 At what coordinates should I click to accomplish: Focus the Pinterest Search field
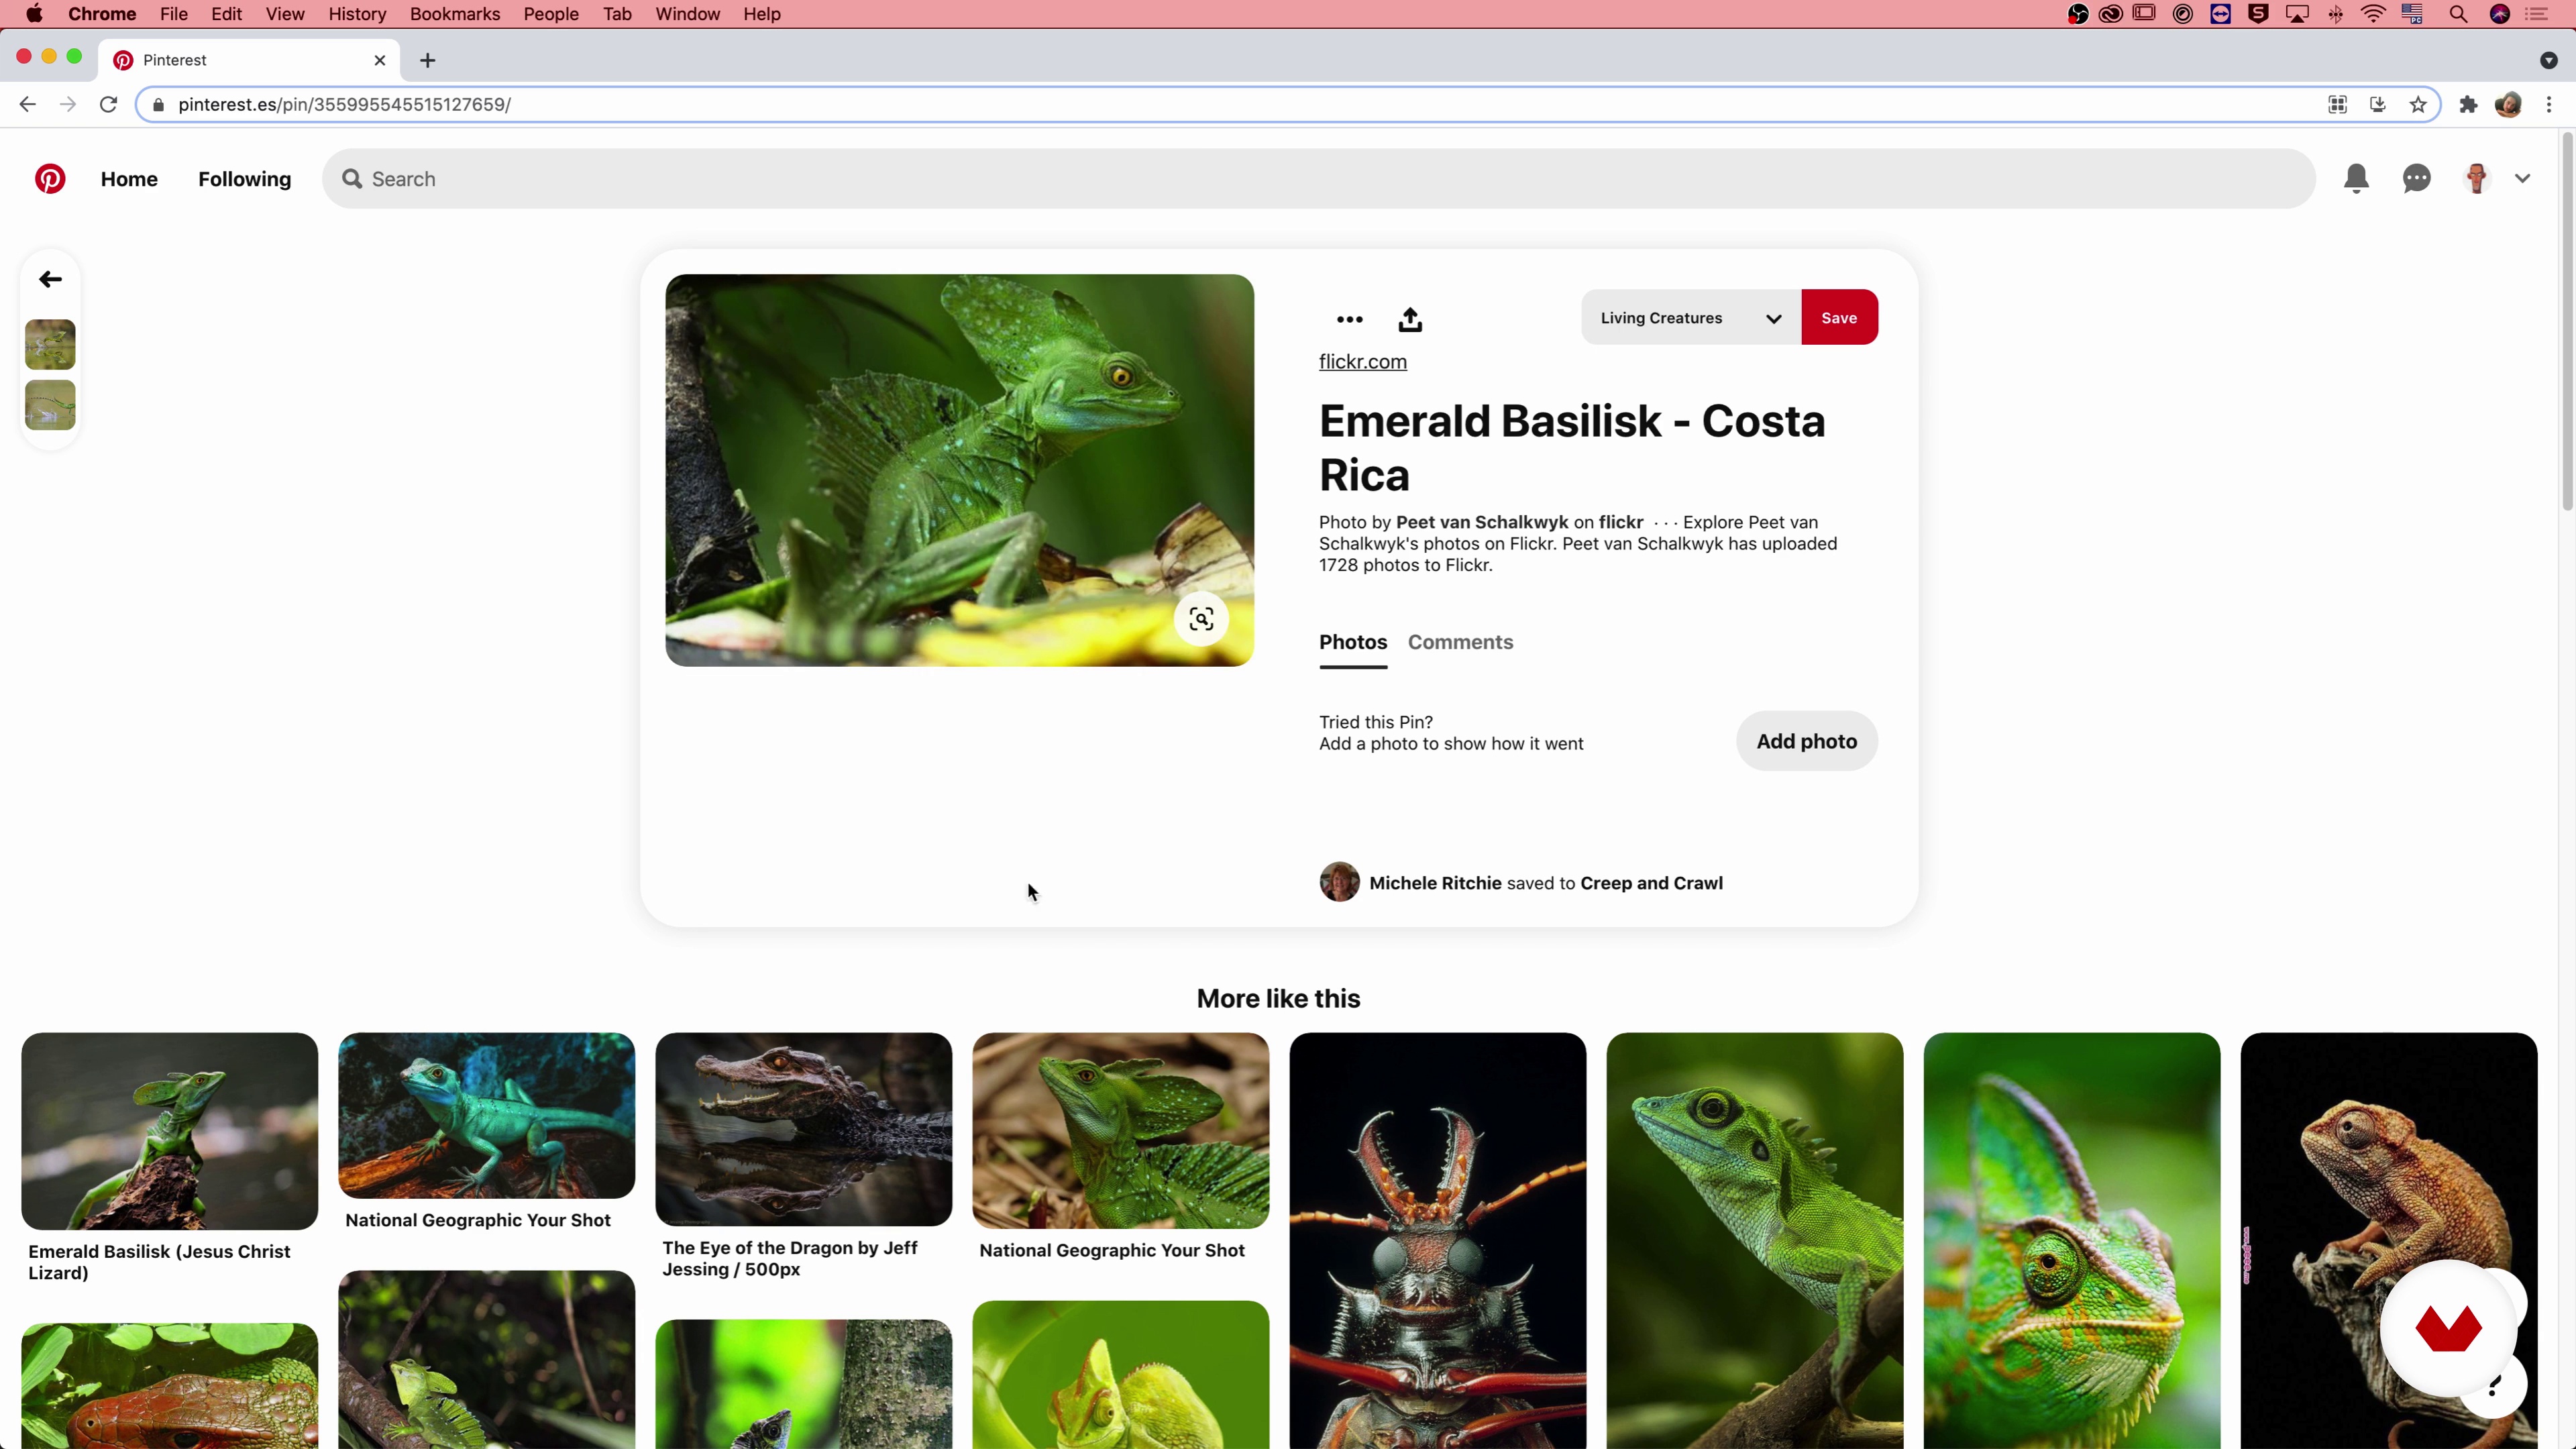[x=1318, y=179]
